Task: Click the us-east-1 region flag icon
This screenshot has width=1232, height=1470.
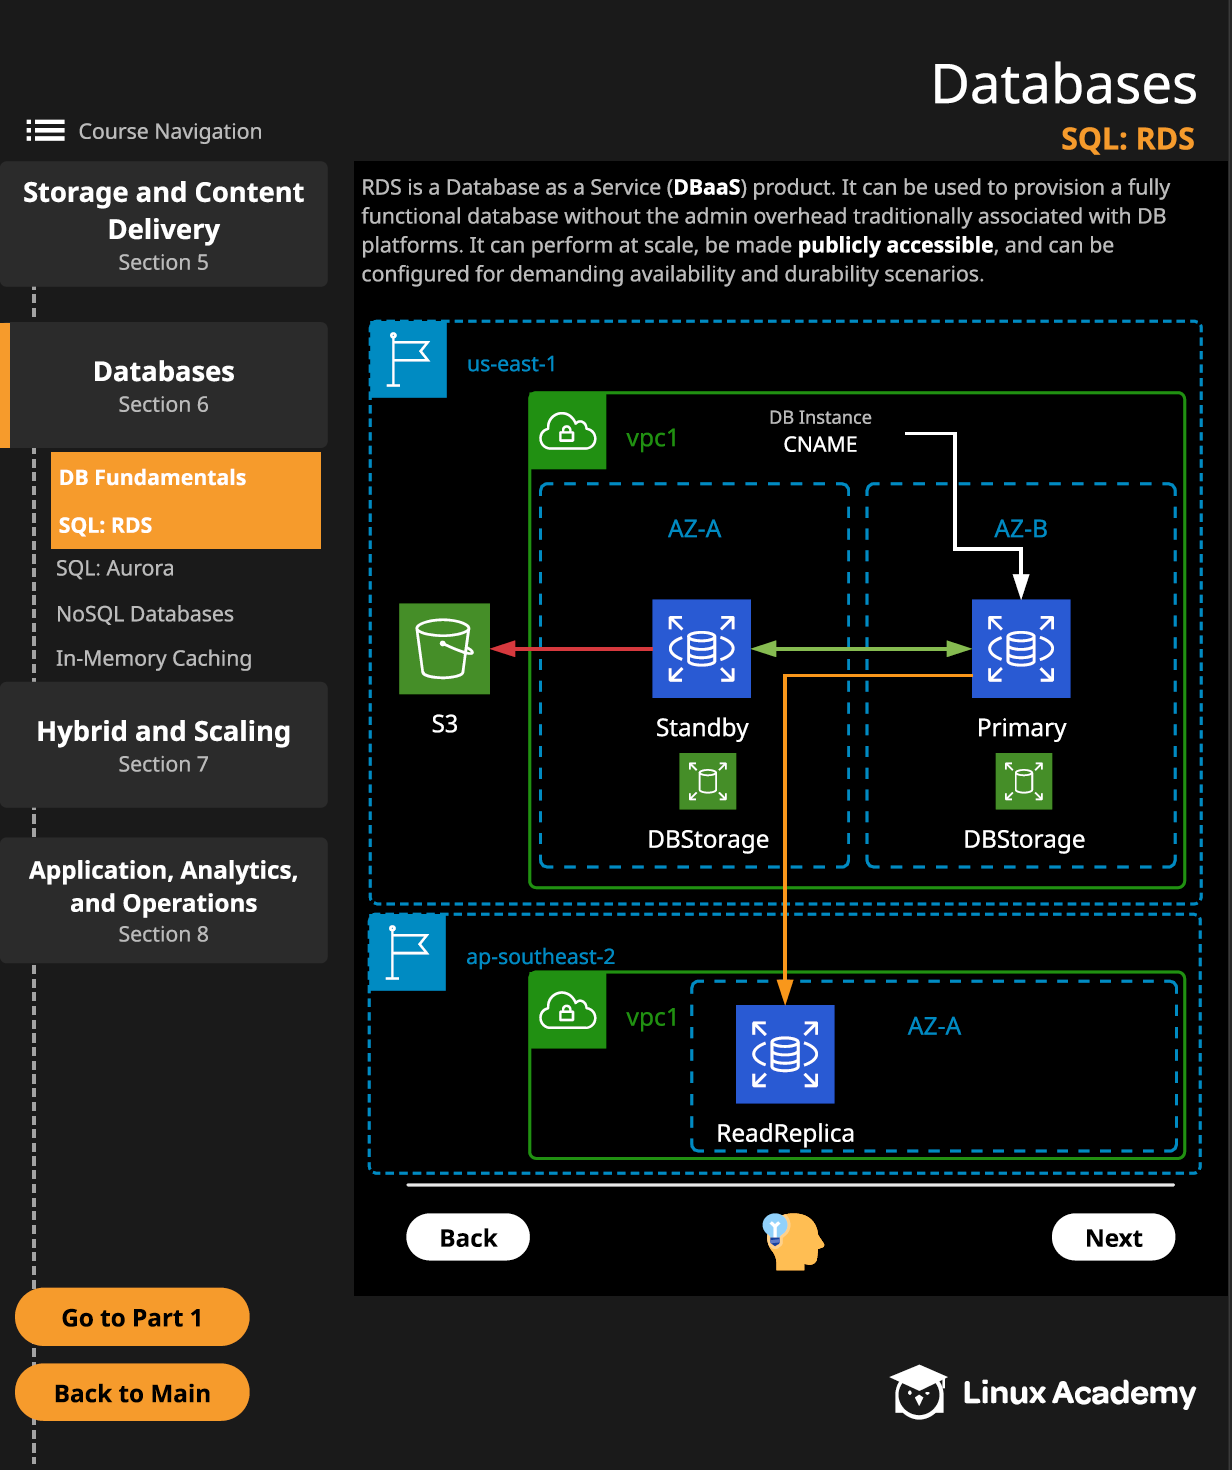Action: coord(408,359)
